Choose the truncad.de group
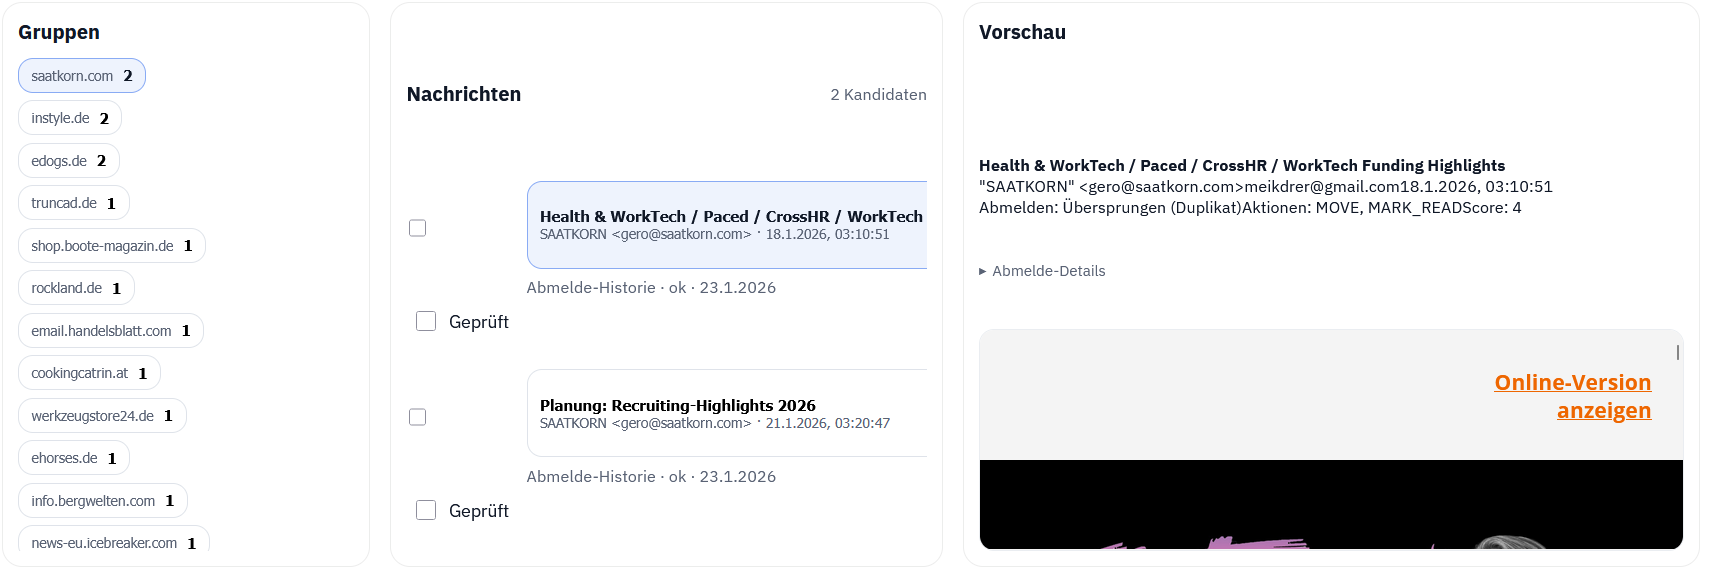The image size is (1718, 578). (73, 203)
